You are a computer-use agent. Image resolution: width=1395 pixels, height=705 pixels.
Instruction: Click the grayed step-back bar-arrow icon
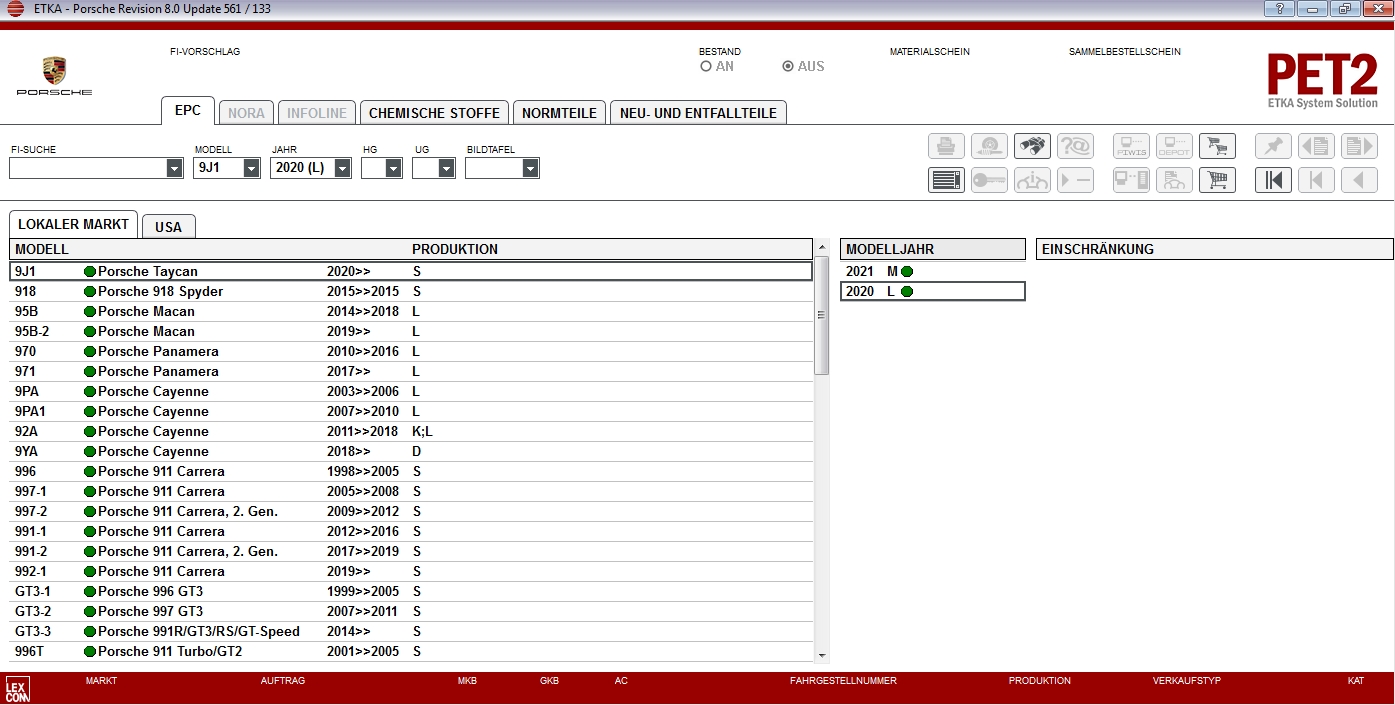coord(1316,180)
